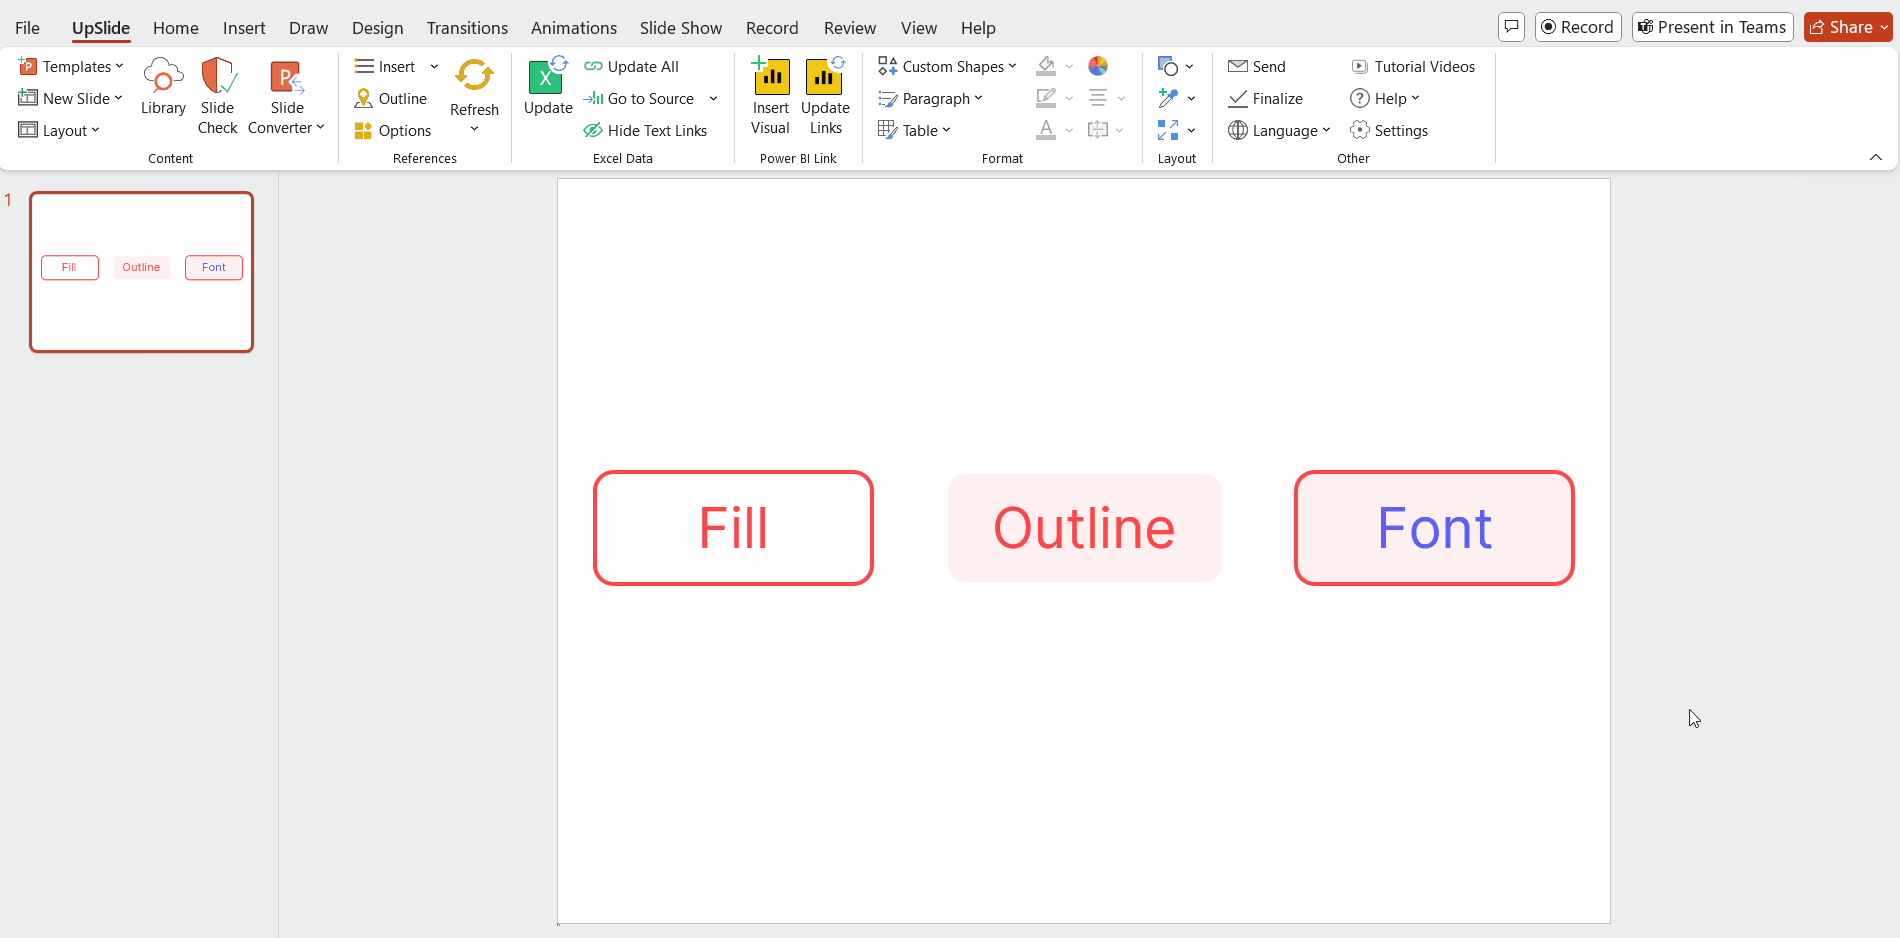
Task: Click Present in Teams
Action: click(1712, 27)
